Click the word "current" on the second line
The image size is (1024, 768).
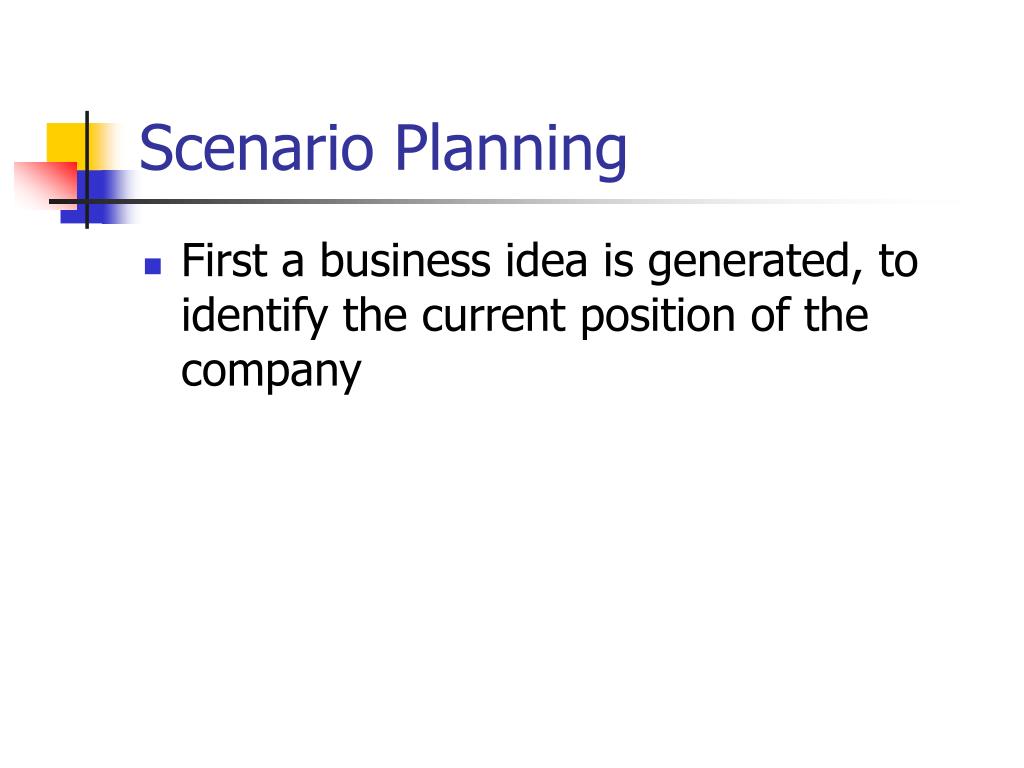pyautogui.click(x=493, y=317)
